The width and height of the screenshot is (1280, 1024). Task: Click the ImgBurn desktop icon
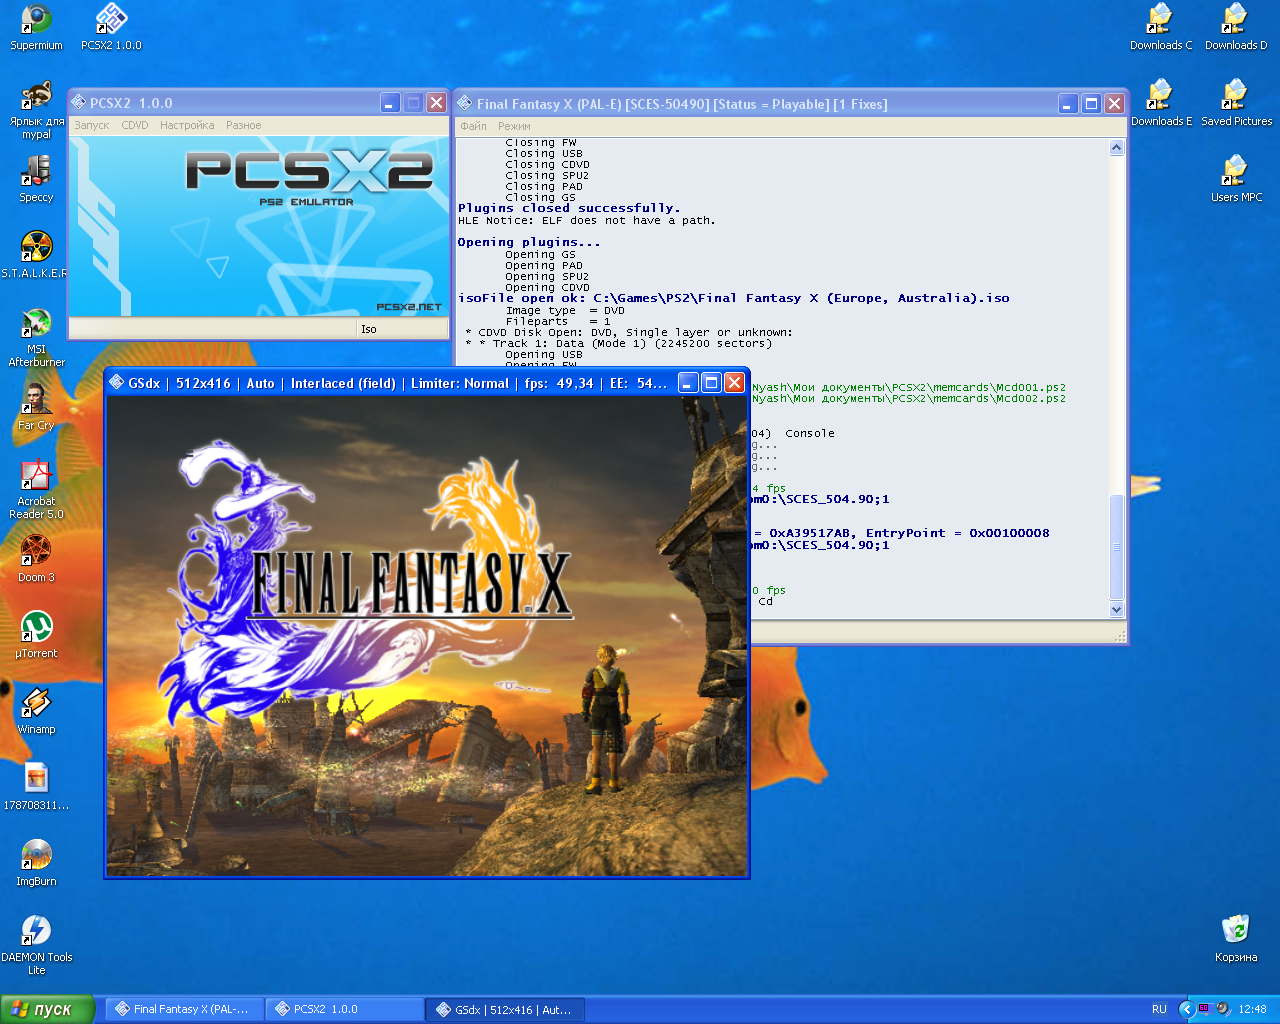(36, 863)
